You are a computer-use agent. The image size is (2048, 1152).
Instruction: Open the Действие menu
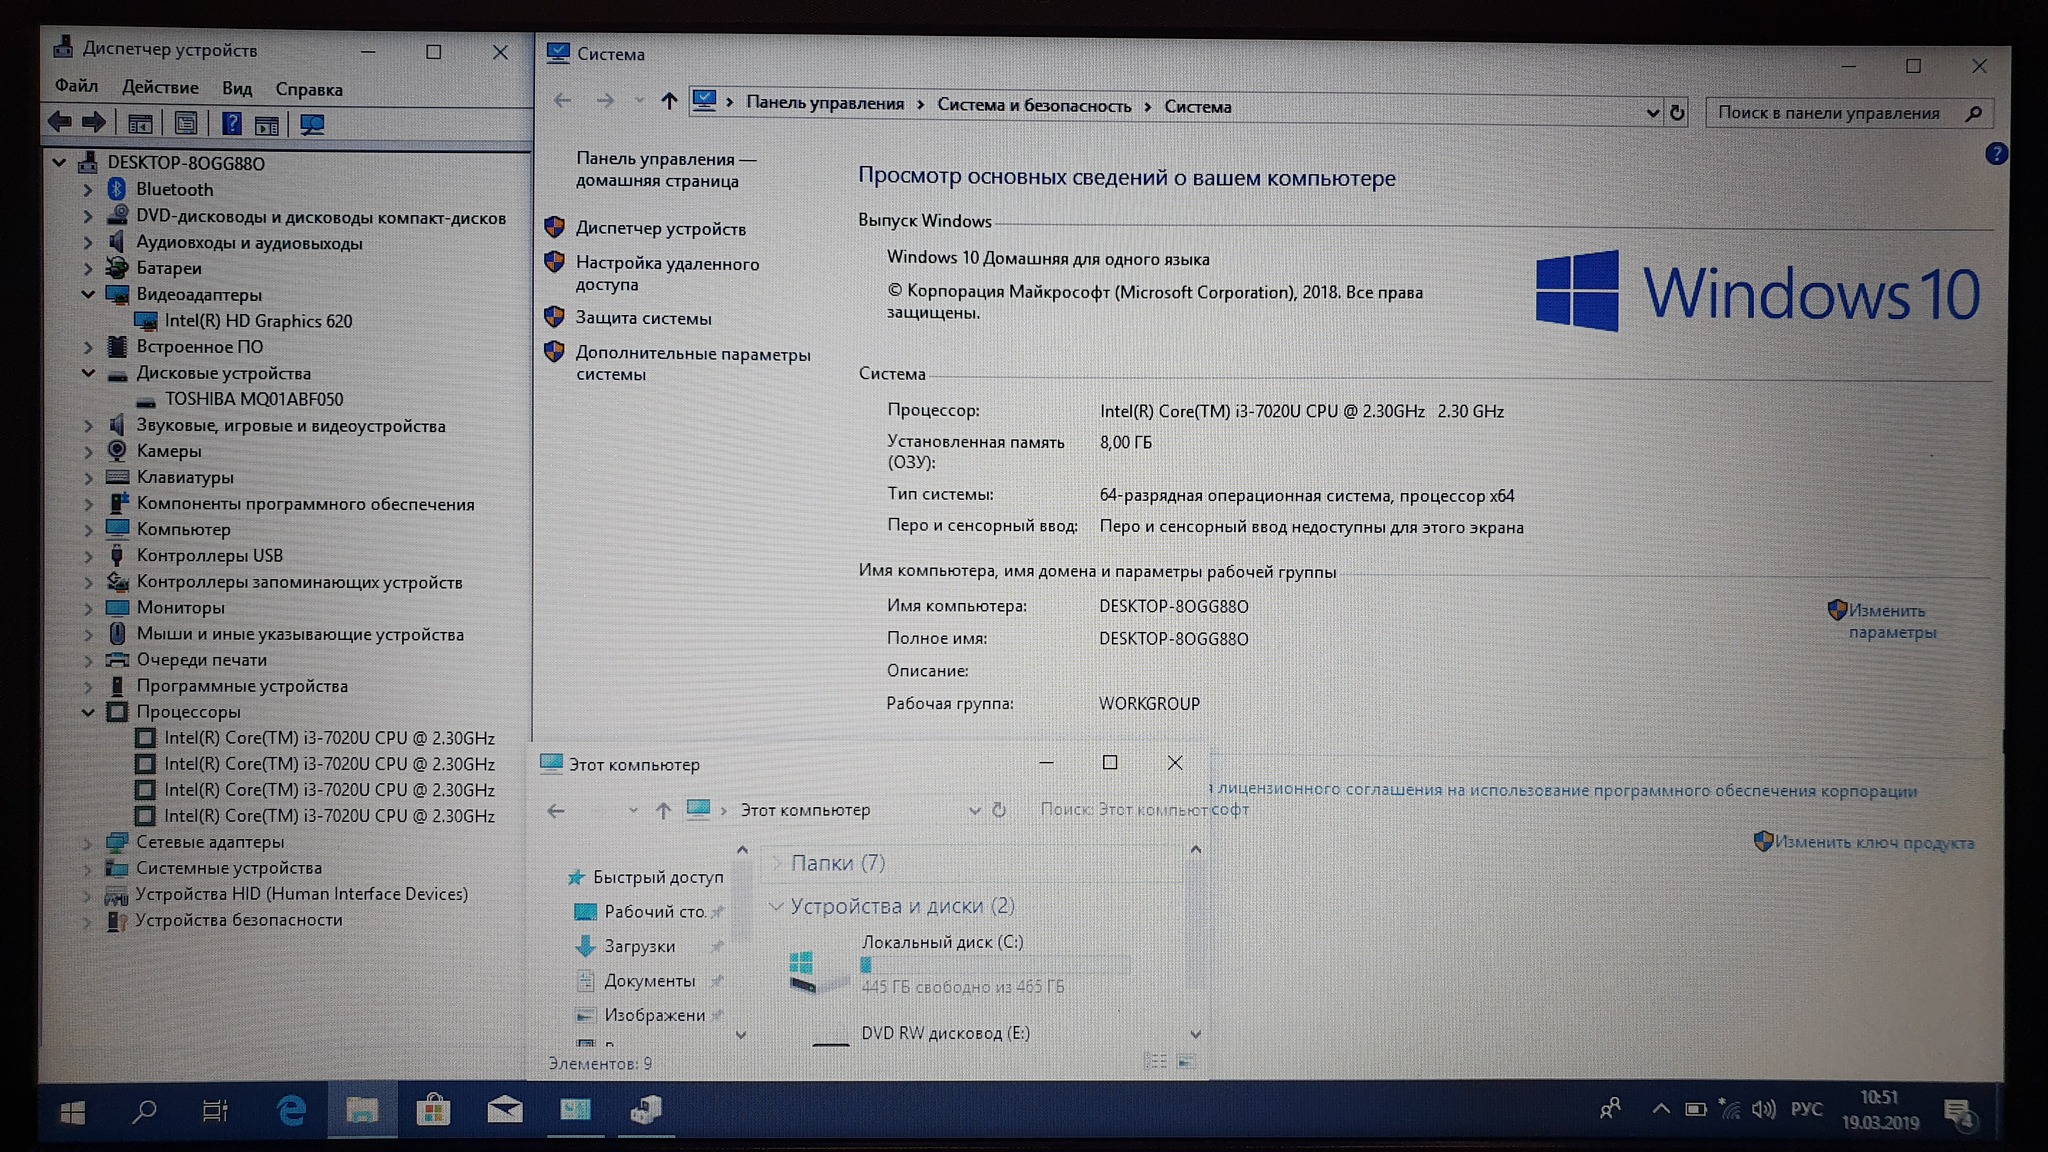coord(160,88)
